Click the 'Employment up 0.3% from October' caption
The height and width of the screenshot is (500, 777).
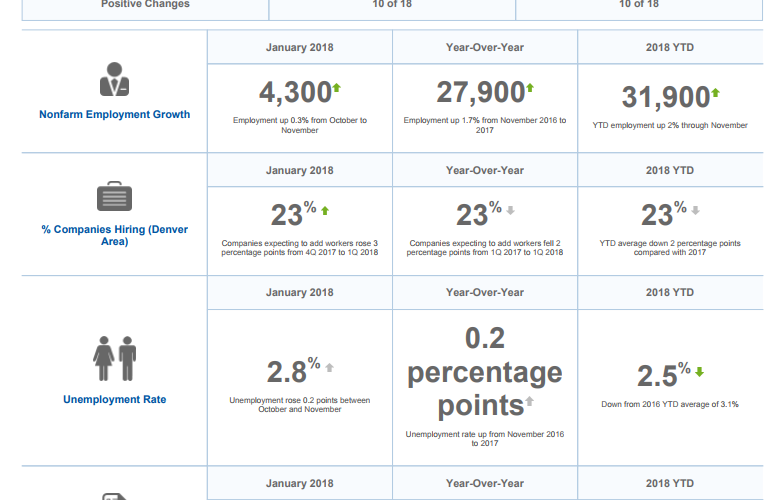click(300, 124)
